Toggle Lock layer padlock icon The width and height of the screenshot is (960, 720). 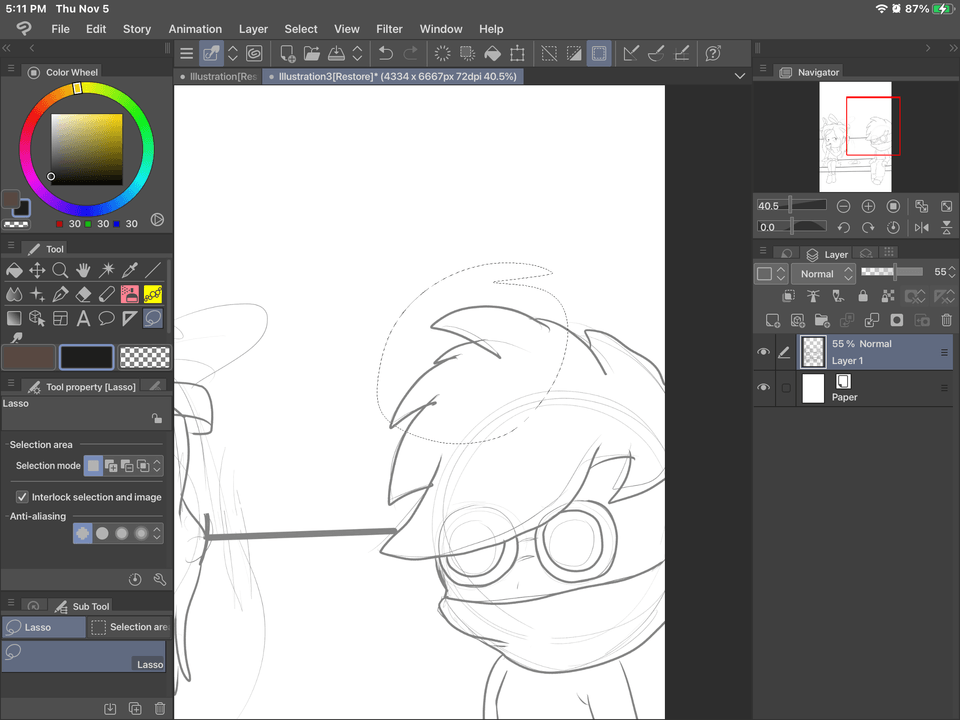click(x=863, y=296)
